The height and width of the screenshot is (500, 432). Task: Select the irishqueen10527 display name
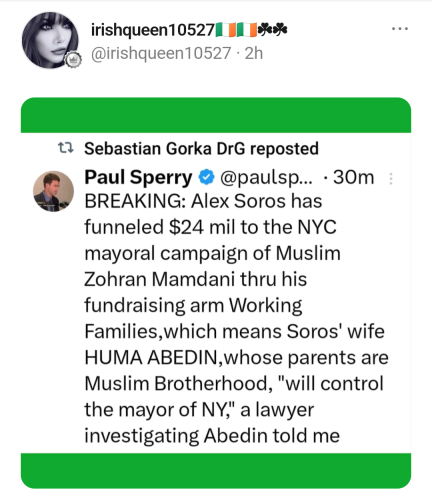[x=153, y=30]
